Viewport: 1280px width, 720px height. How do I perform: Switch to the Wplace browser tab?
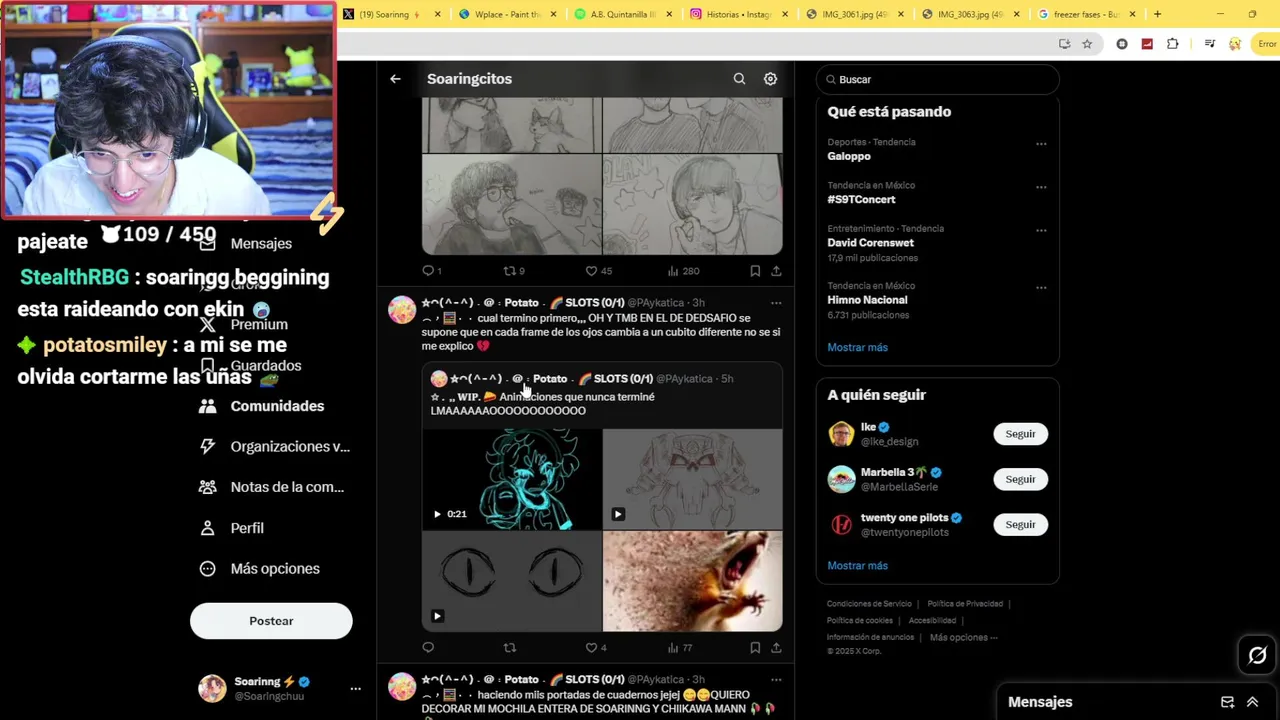pyautogui.click(x=507, y=14)
